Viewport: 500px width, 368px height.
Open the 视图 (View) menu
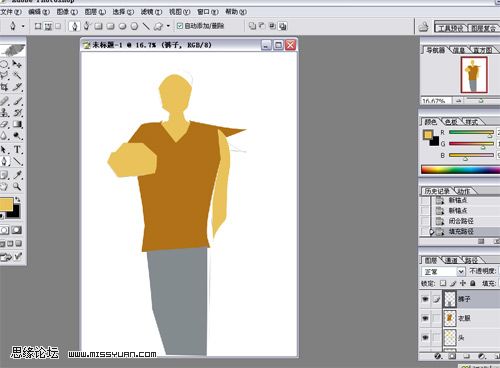pyautogui.click(x=179, y=12)
